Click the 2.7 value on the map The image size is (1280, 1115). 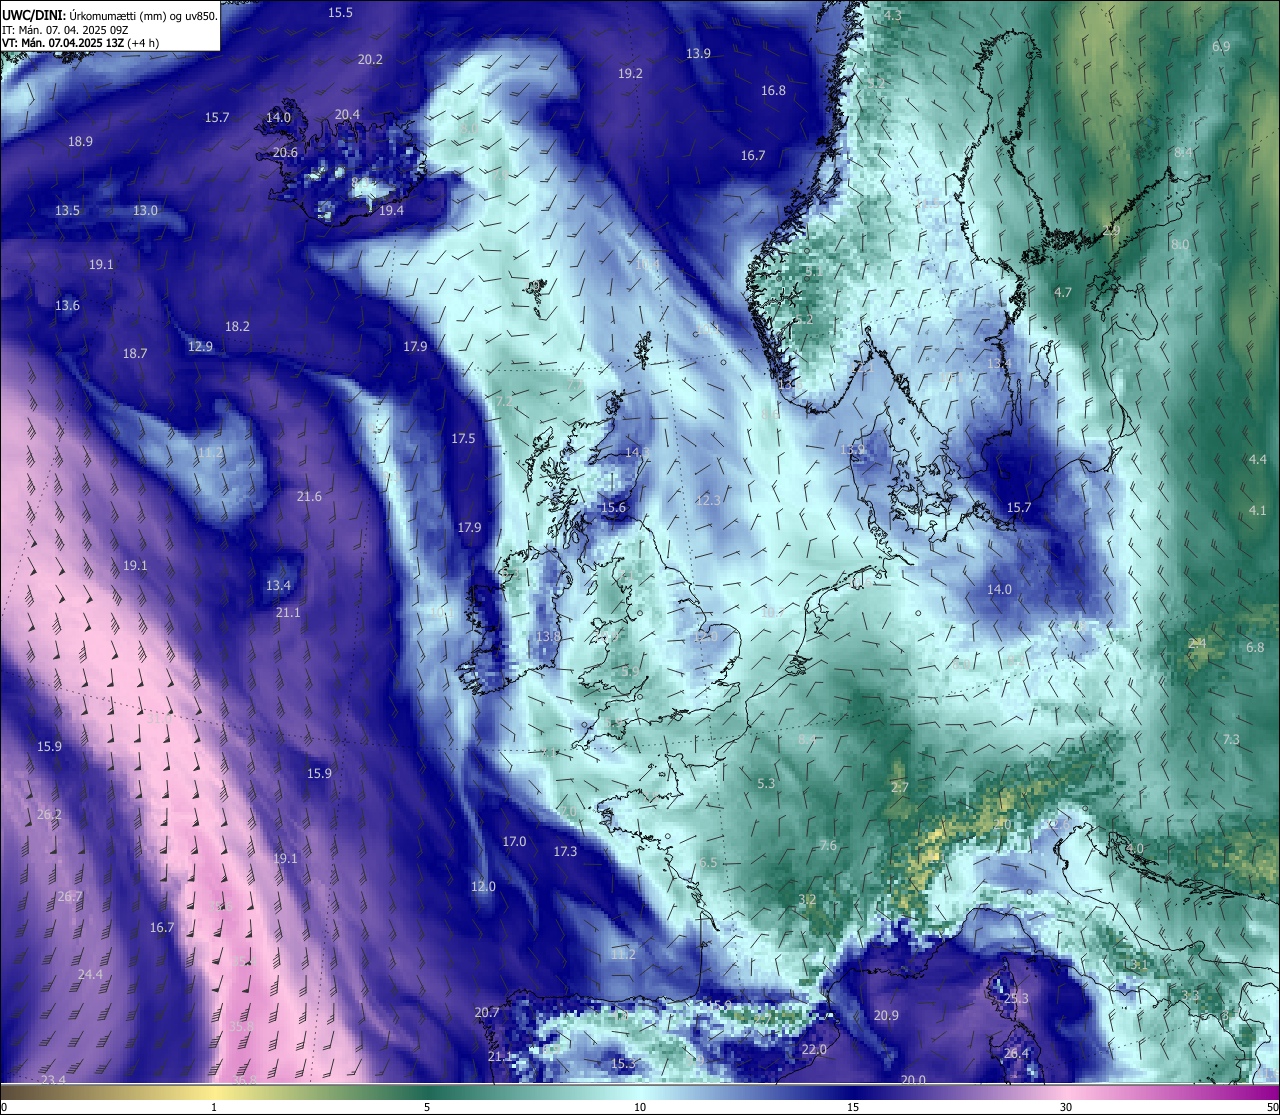pos(899,787)
